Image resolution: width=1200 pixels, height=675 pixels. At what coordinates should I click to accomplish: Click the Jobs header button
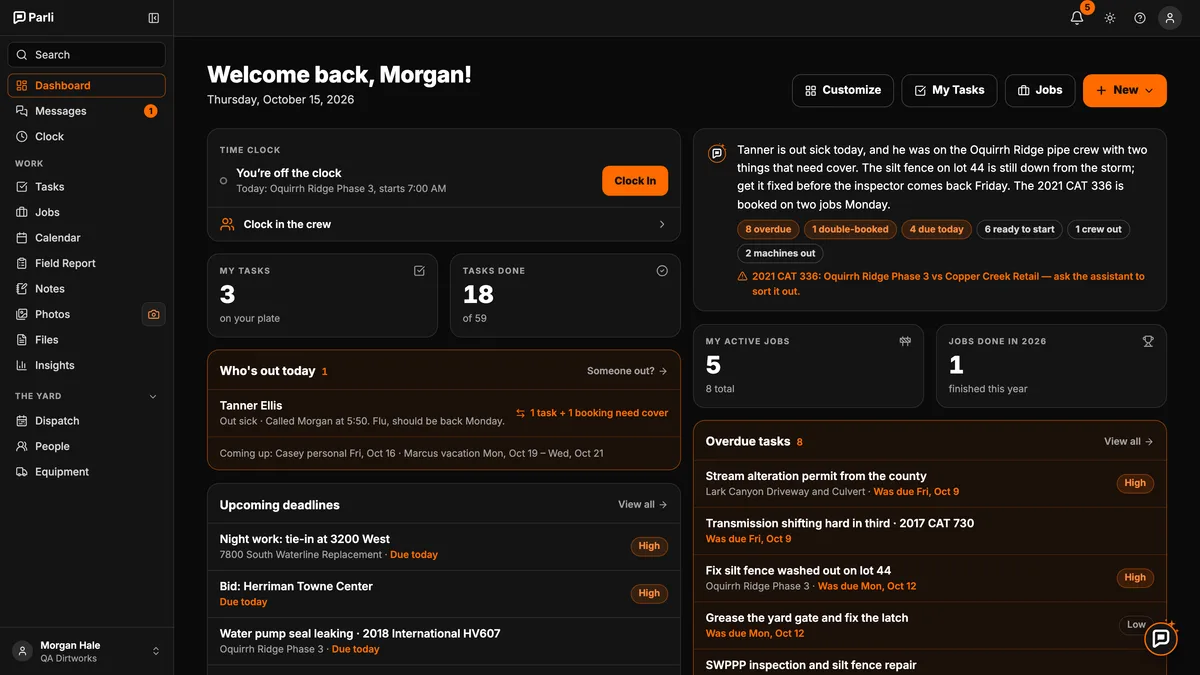click(1040, 90)
